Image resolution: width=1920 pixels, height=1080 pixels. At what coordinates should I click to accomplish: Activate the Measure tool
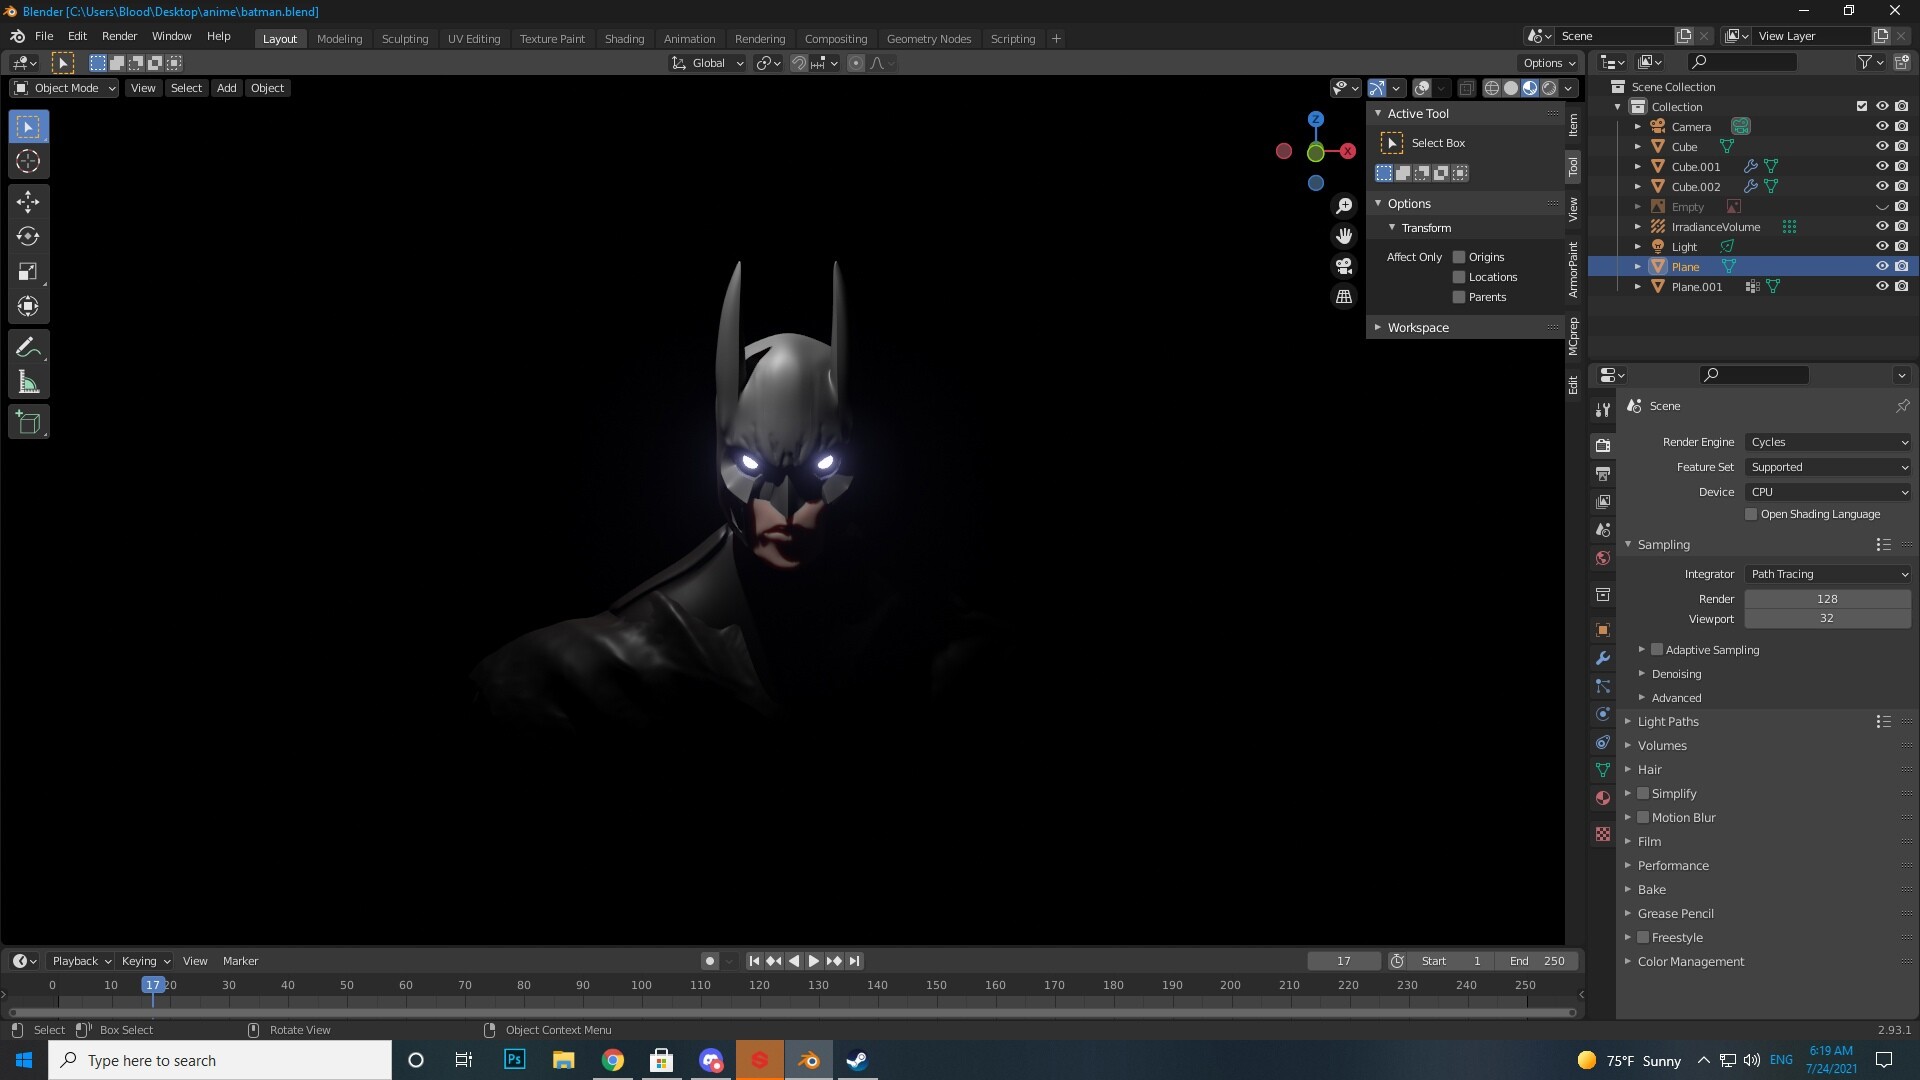tap(27, 381)
